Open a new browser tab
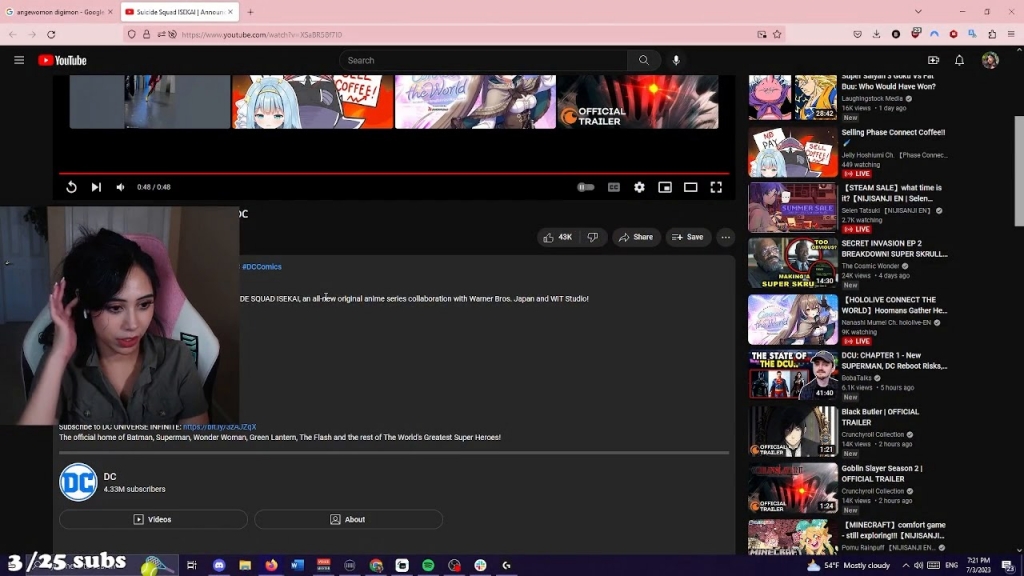Screen dimensions: 1024x576 tap(250, 12)
